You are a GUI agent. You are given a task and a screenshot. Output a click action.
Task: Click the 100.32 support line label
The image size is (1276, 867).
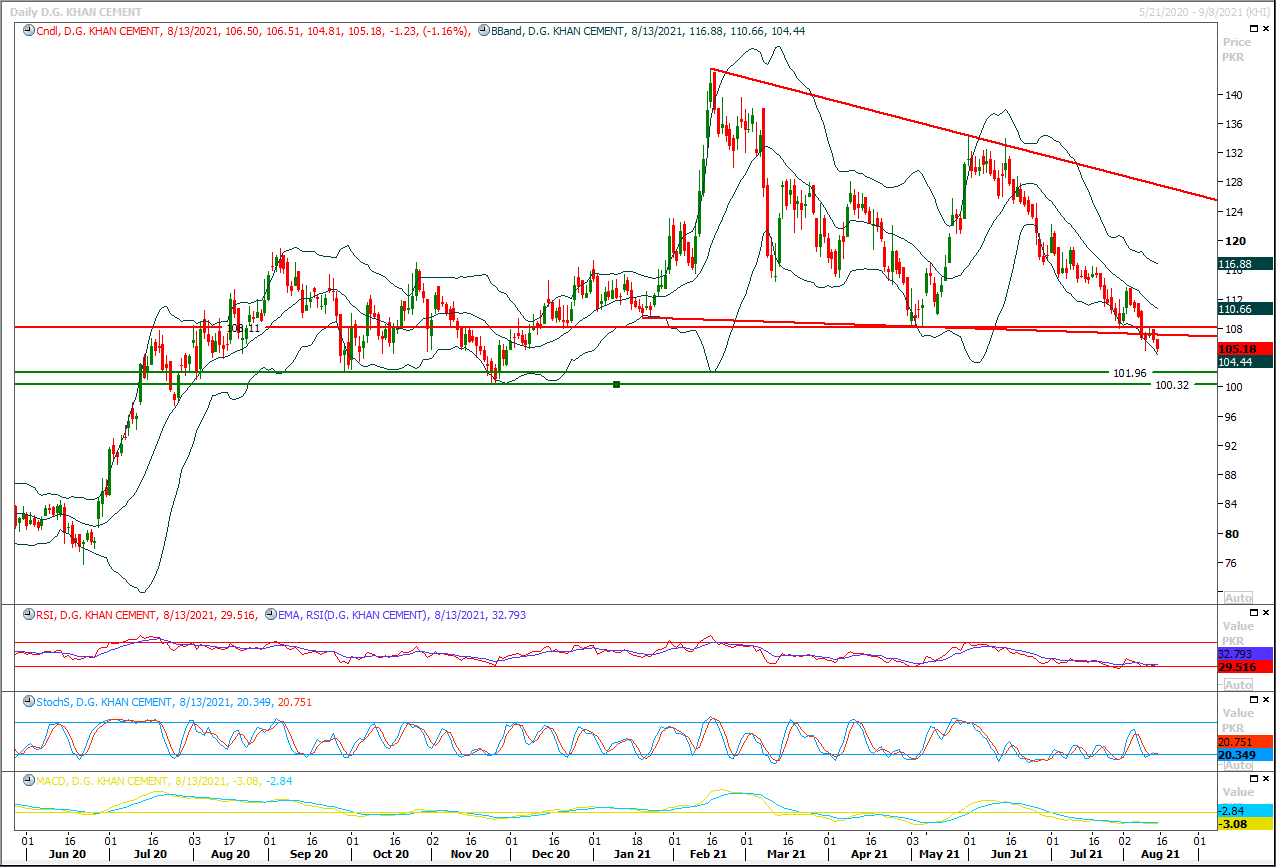[x=1172, y=385]
